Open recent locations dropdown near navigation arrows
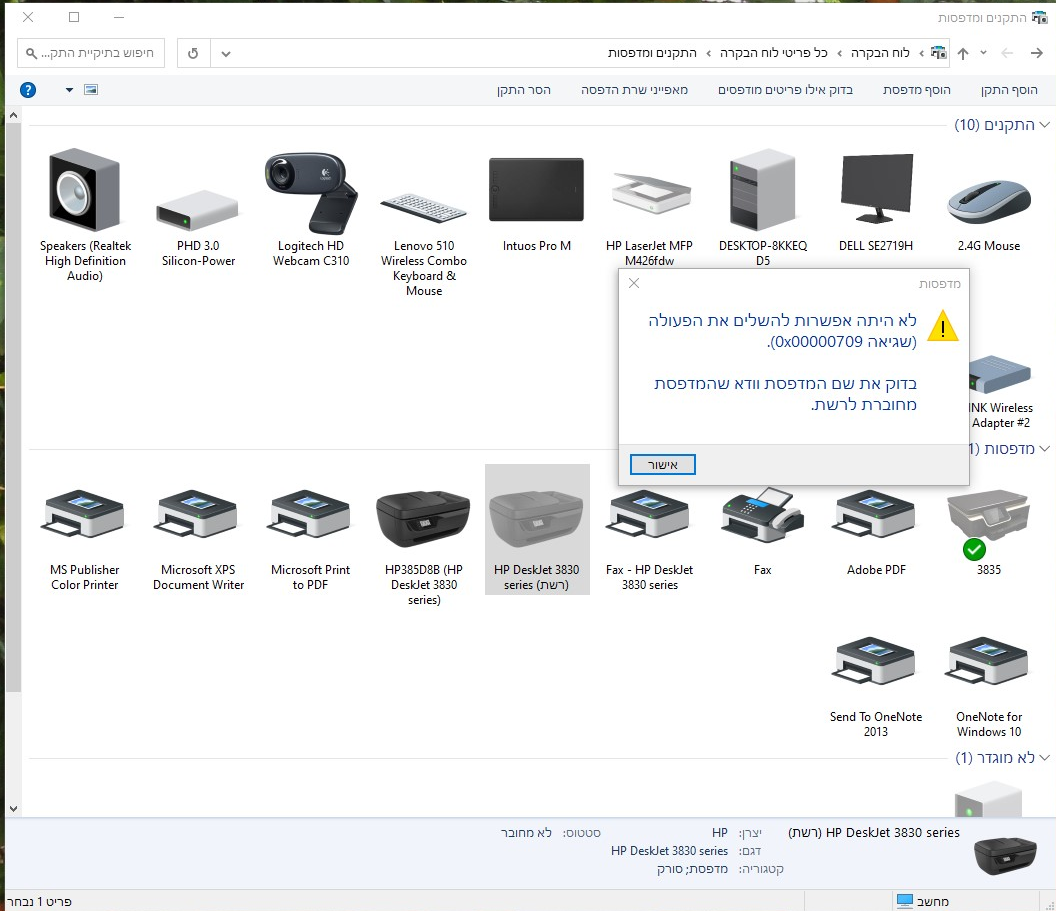The height and width of the screenshot is (911, 1056). 983,53
